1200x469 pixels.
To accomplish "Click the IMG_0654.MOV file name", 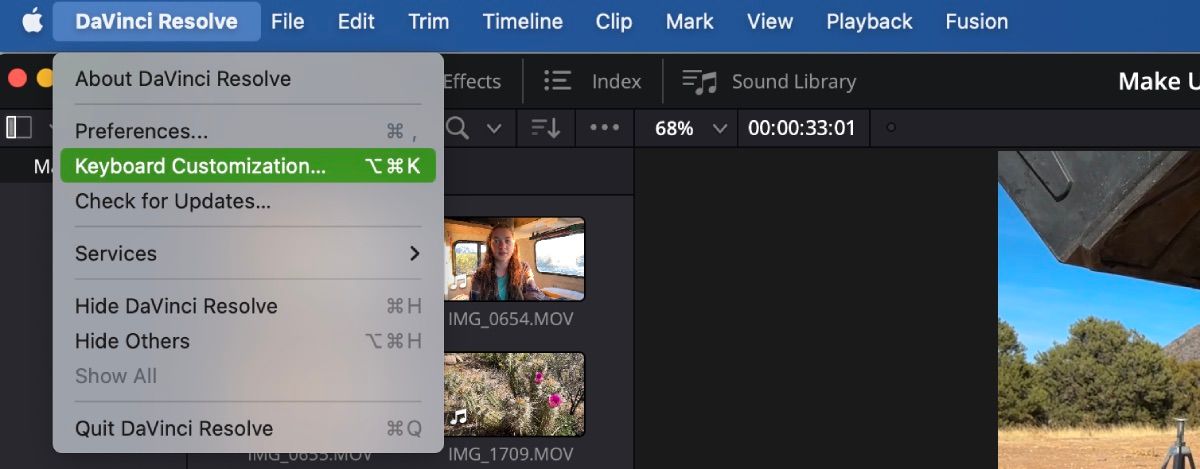I will [x=511, y=319].
